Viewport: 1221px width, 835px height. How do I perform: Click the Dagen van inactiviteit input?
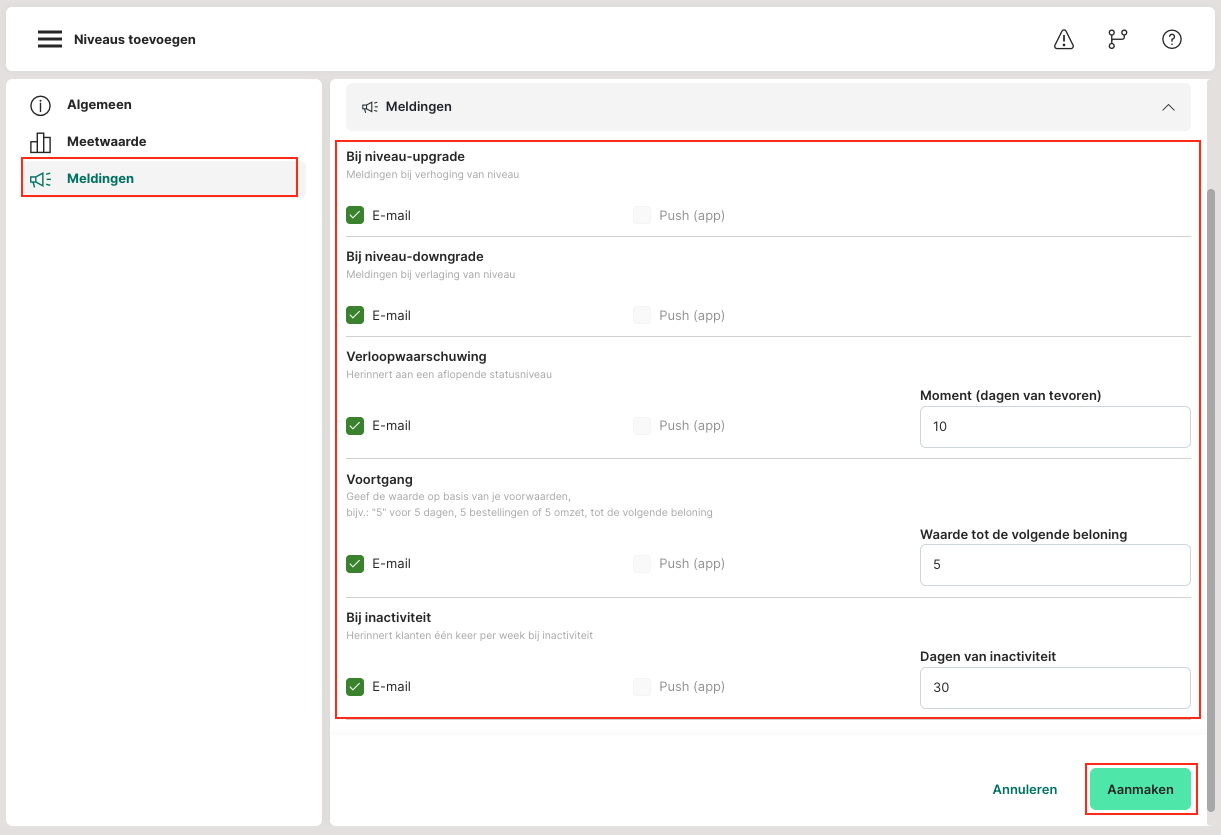pyautogui.click(x=1054, y=688)
